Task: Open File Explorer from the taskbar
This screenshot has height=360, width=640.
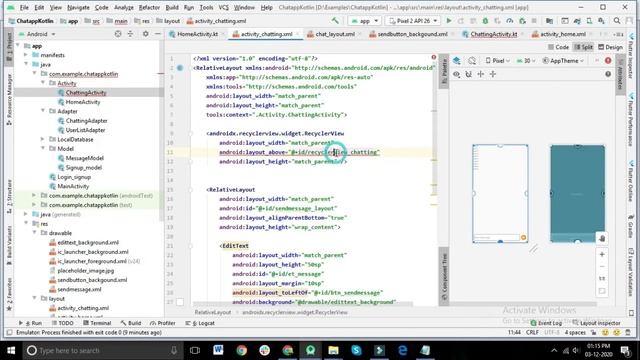Action: pos(333,350)
